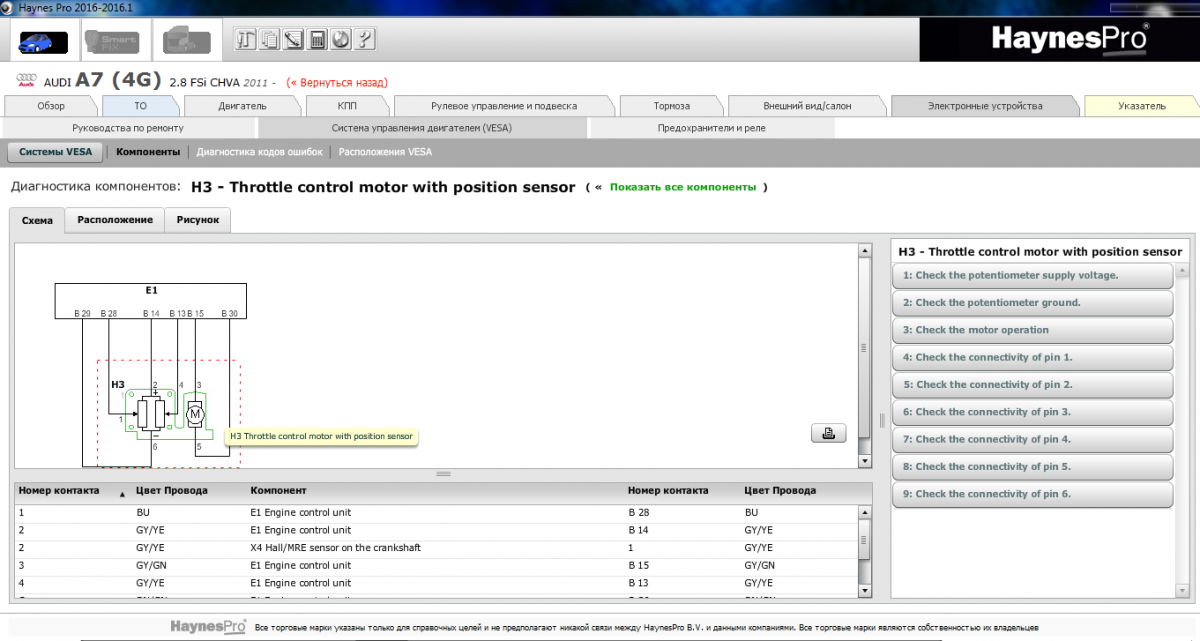Select step 8: Check connectivity of pin 5
The height and width of the screenshot is (641, 1200).
[1032, 467]
